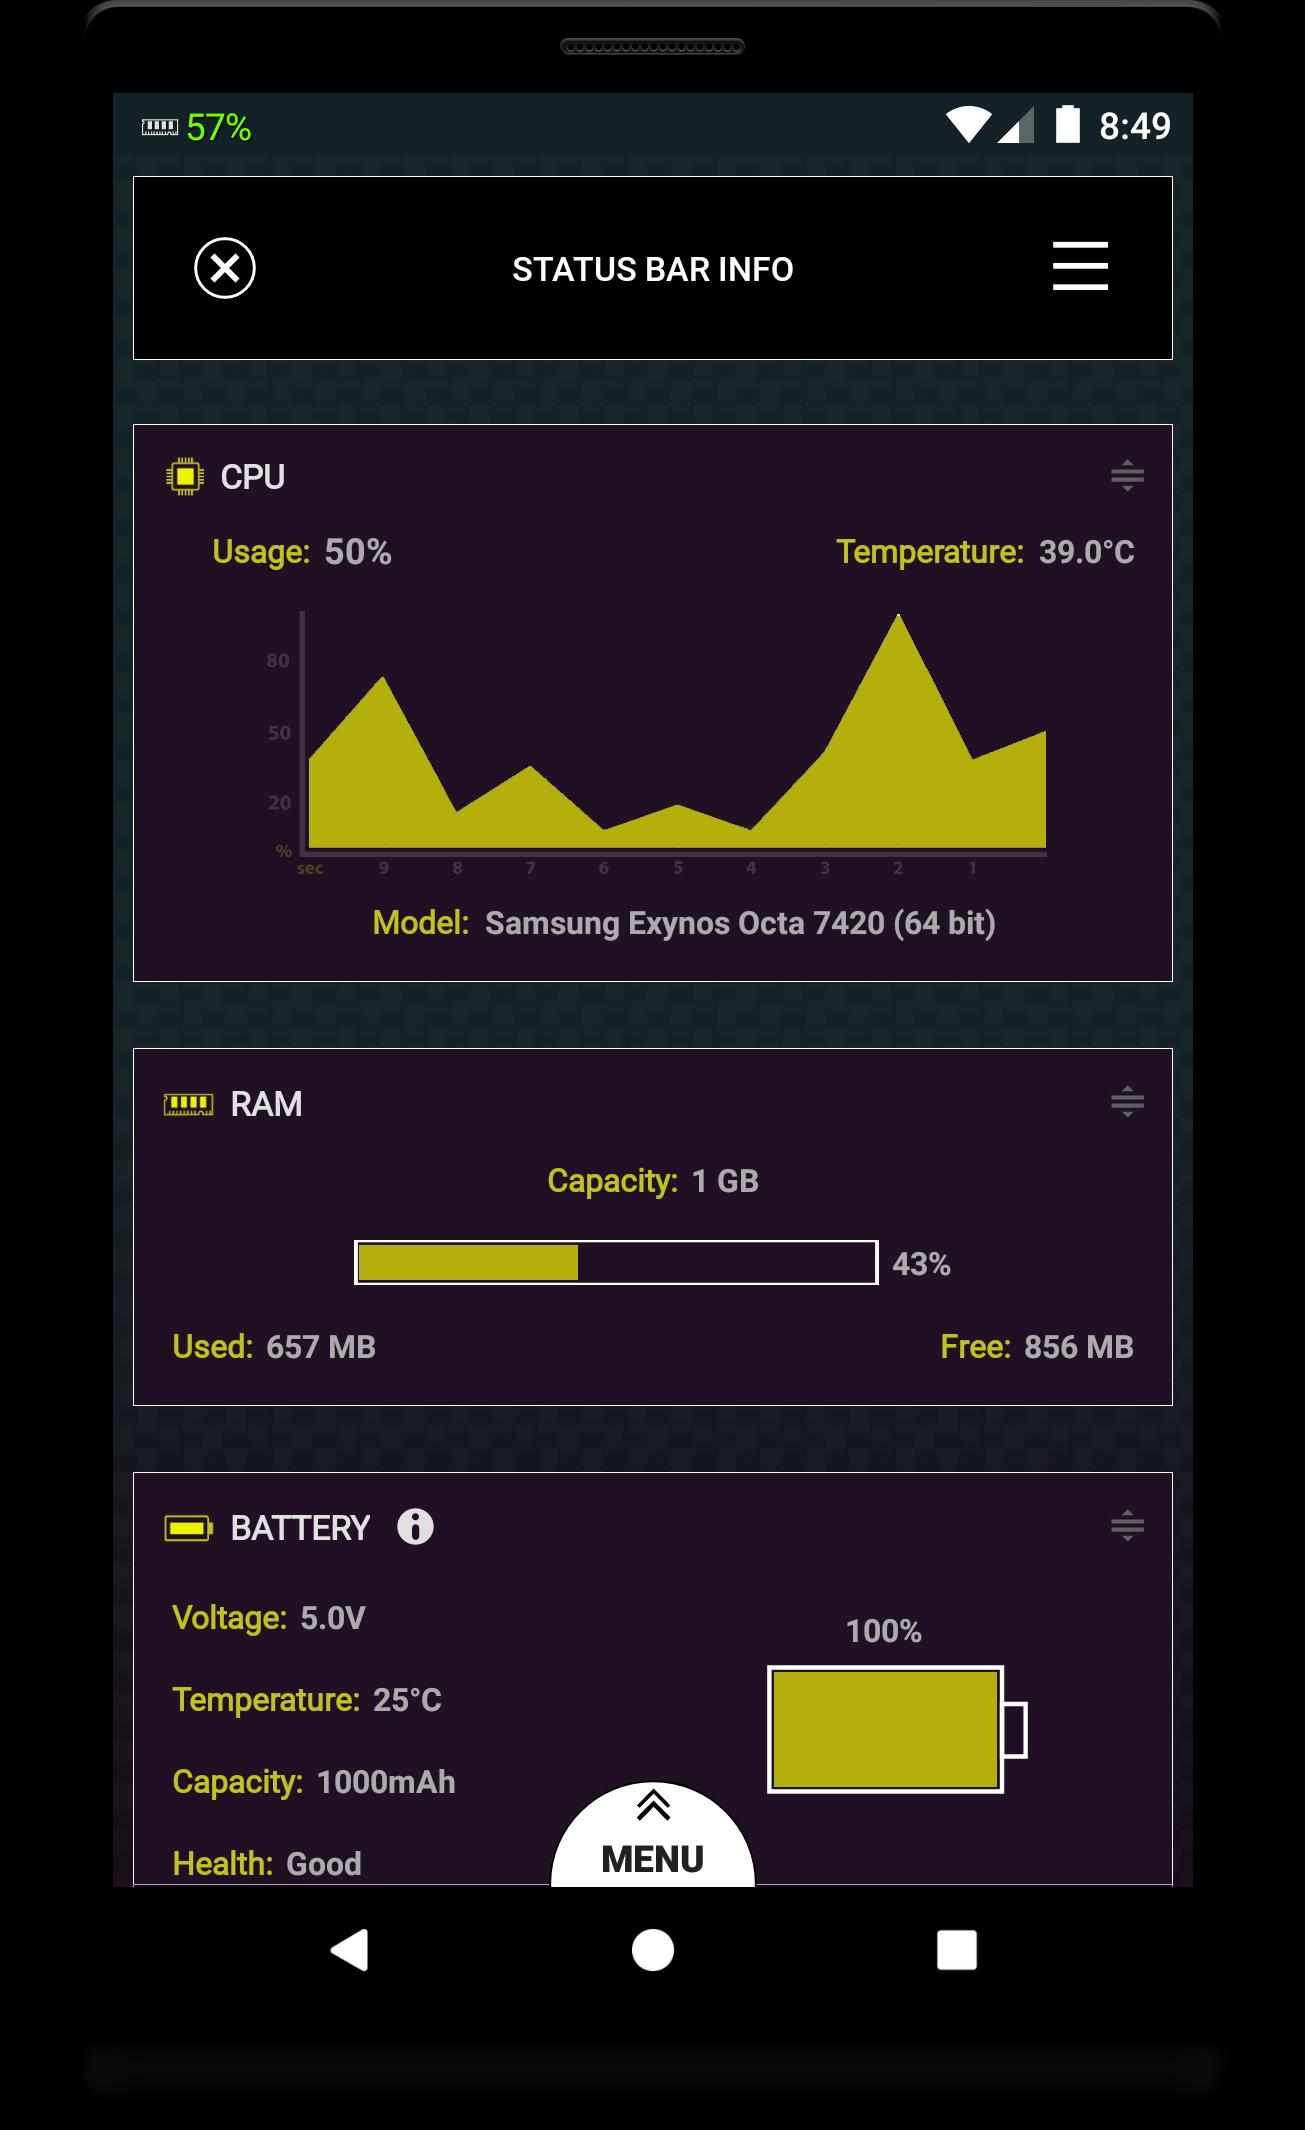The height and width of the screenshot is (2130, 1305).
Task: Open recent apps with square button
Action: [x=957, y=1950]
